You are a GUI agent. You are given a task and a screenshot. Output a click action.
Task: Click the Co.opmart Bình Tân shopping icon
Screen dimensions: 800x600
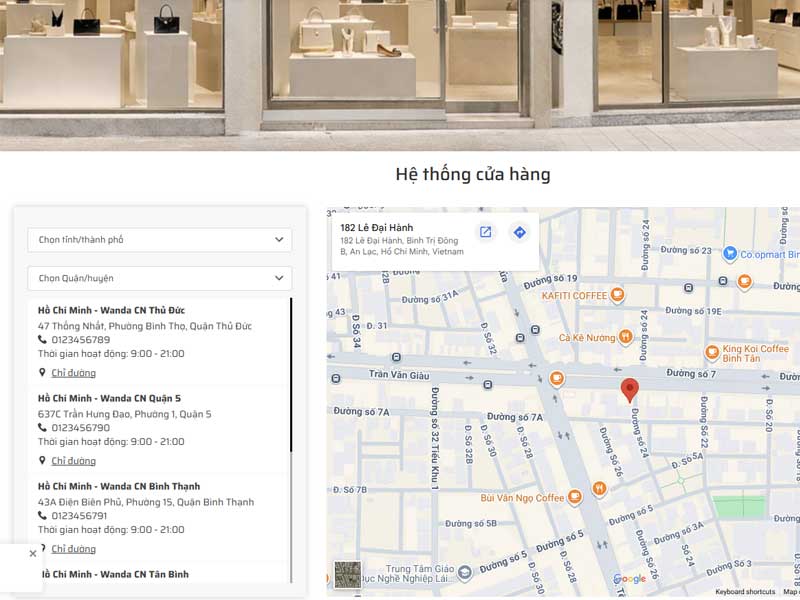pos(730,254)
